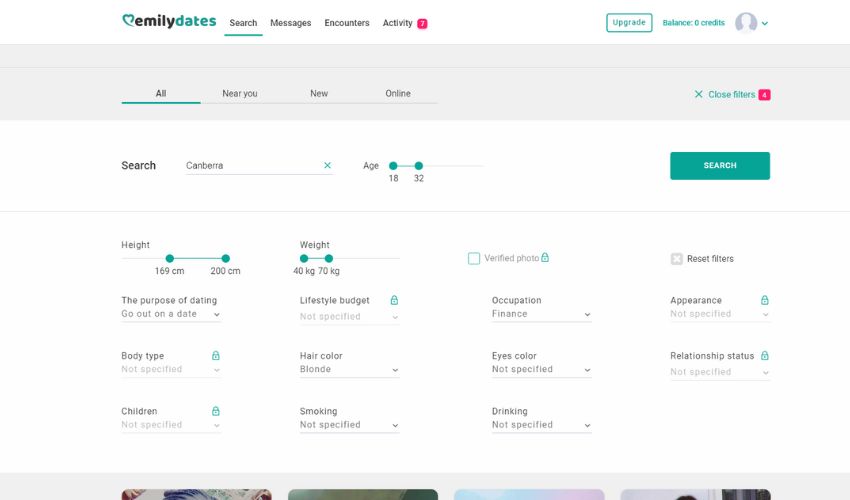Open the Appearance dropdown

tap(720, 314)
